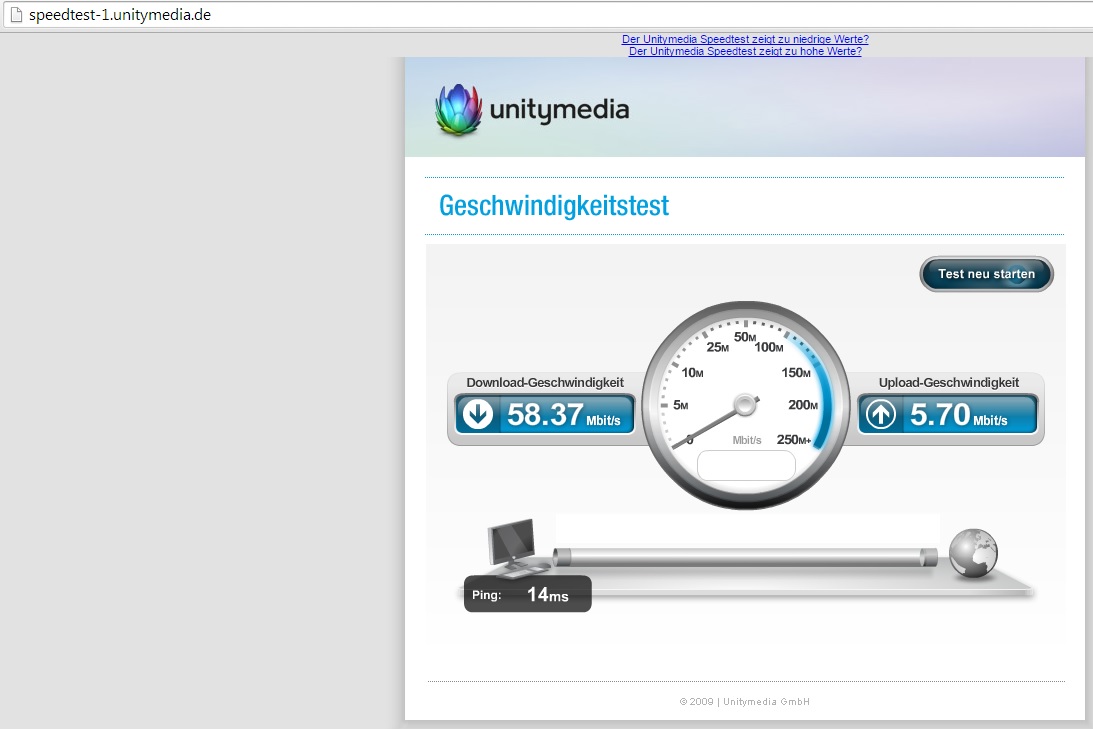Click the 50M gauge marking
The height and width of the screenshot is (729, 1093).
(745, 337)
